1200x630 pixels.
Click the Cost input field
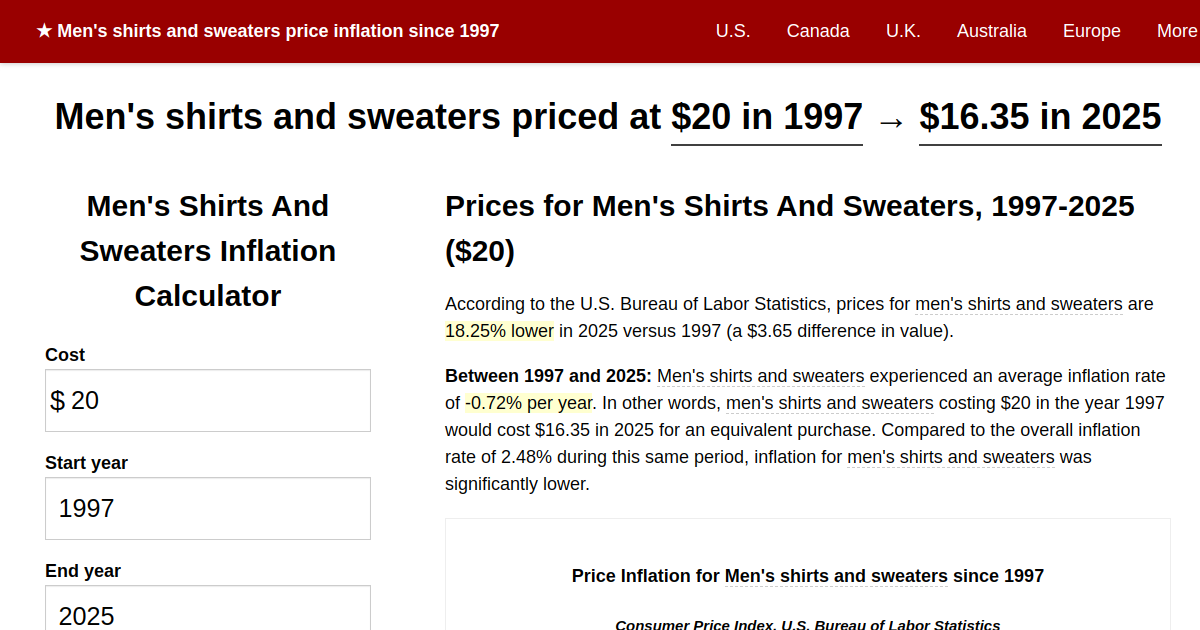click(208, 401)
